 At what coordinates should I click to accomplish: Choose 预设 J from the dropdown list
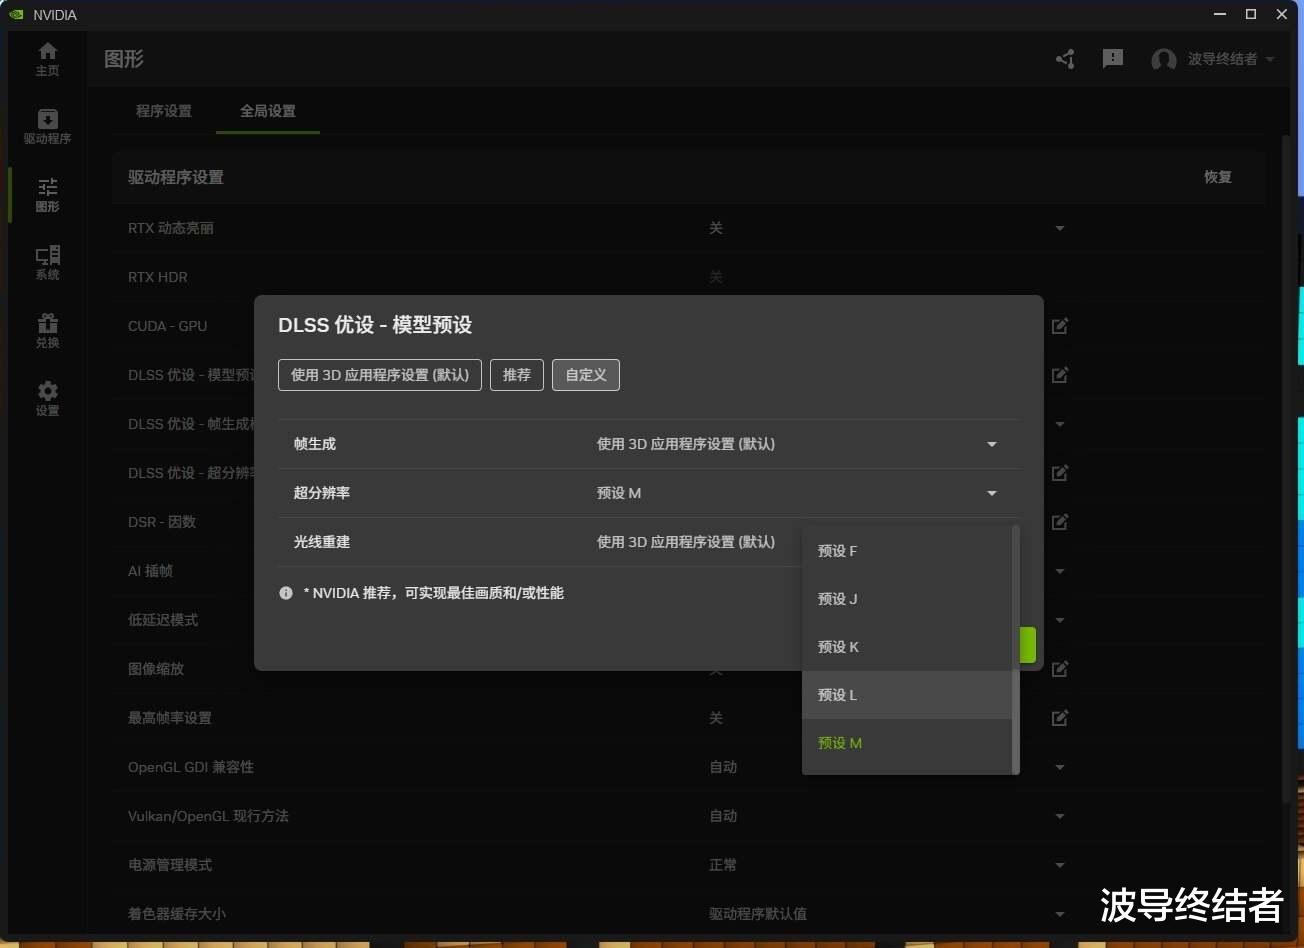(x=907, y=599)
